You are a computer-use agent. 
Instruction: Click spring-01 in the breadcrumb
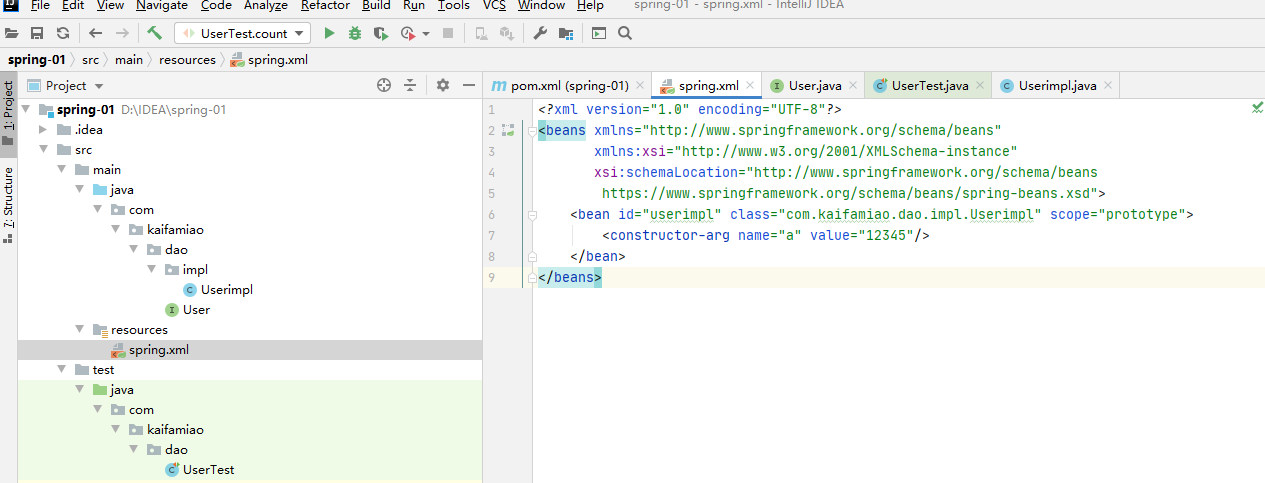36,60
